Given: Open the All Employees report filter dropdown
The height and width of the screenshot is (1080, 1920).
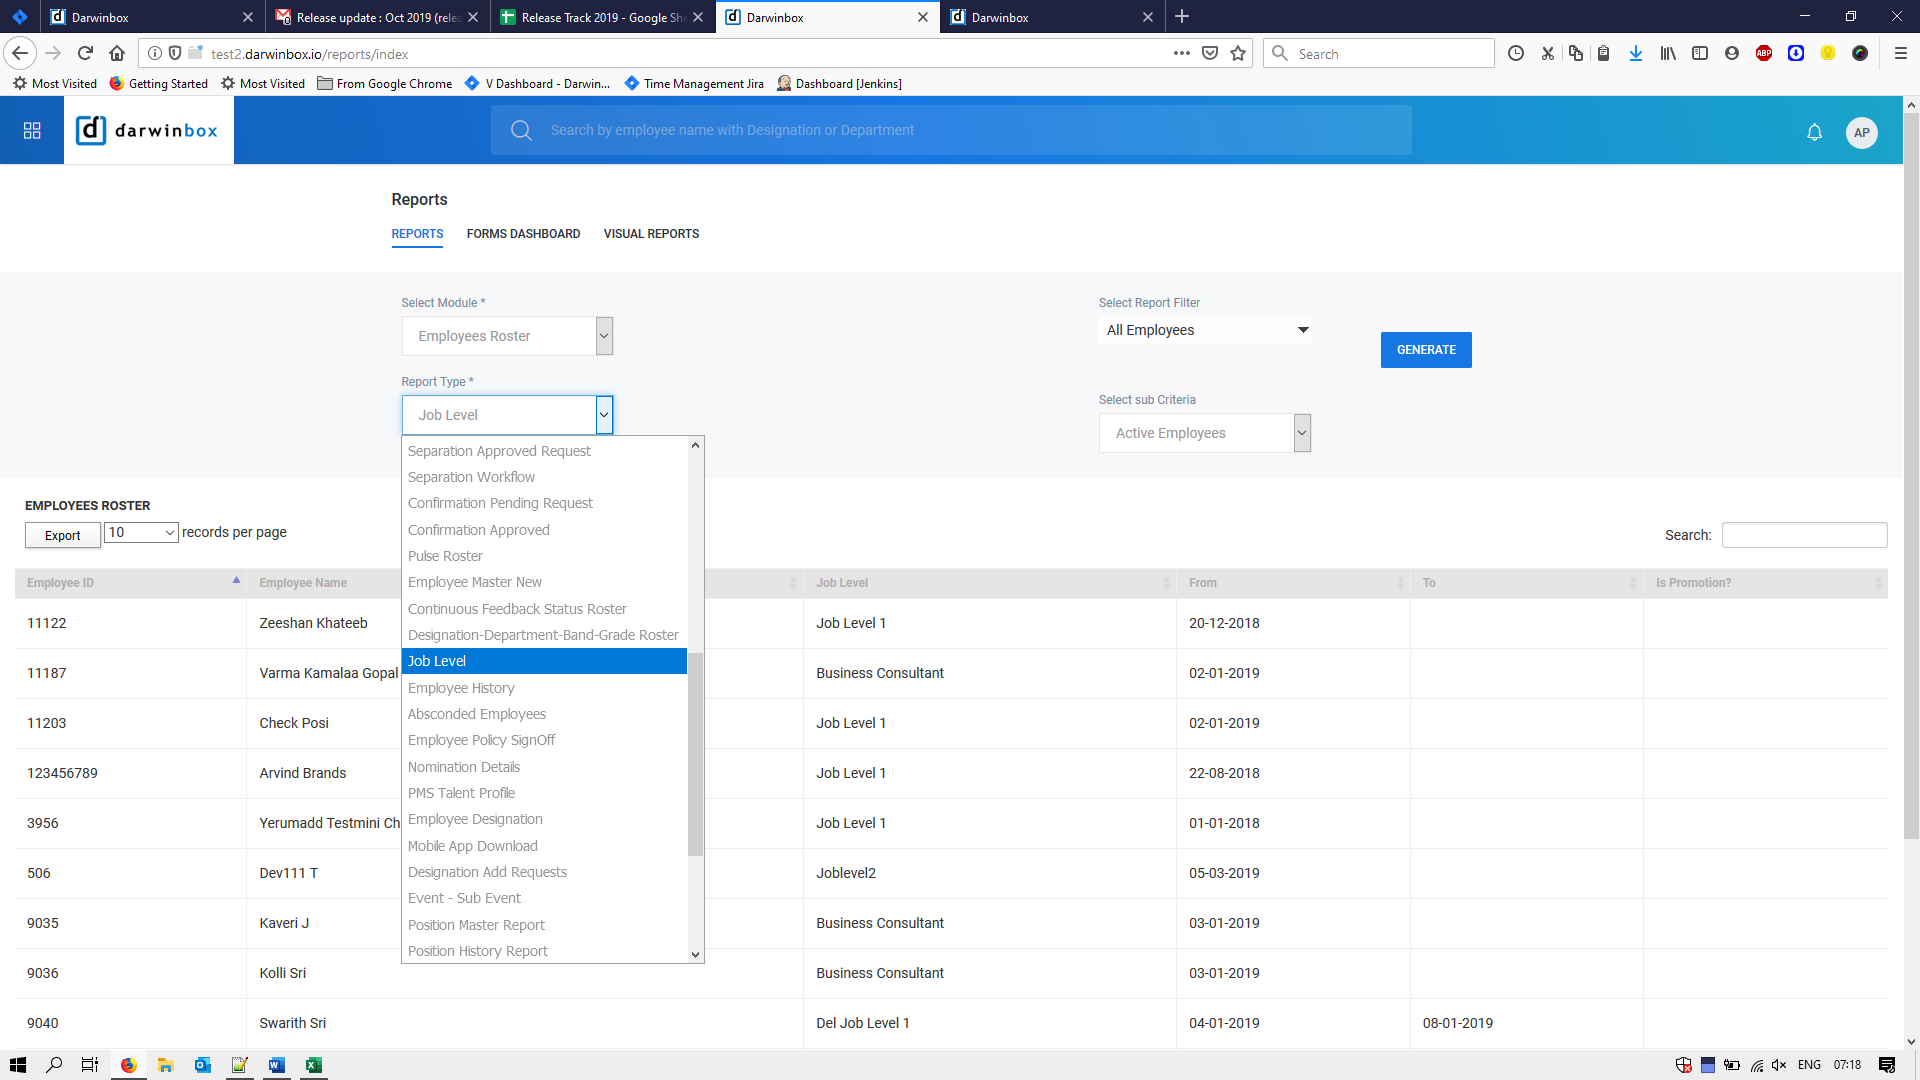Looking at the screenshot, I should [x=1204, y=330].
